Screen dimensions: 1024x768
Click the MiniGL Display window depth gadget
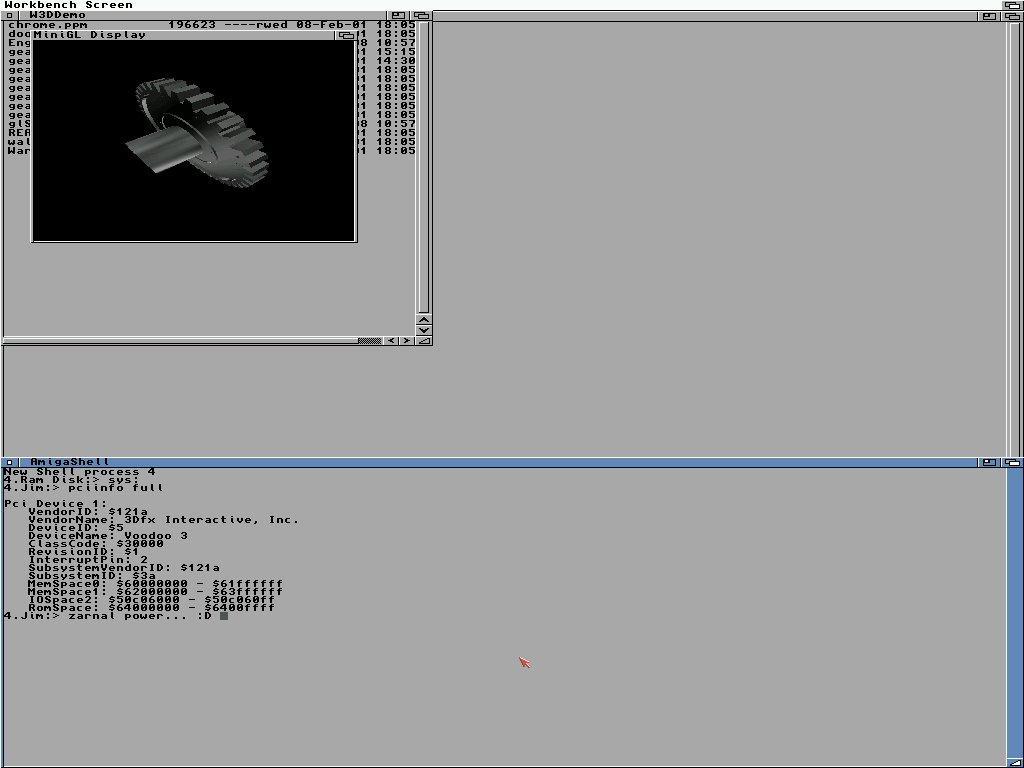pos(347,35)
